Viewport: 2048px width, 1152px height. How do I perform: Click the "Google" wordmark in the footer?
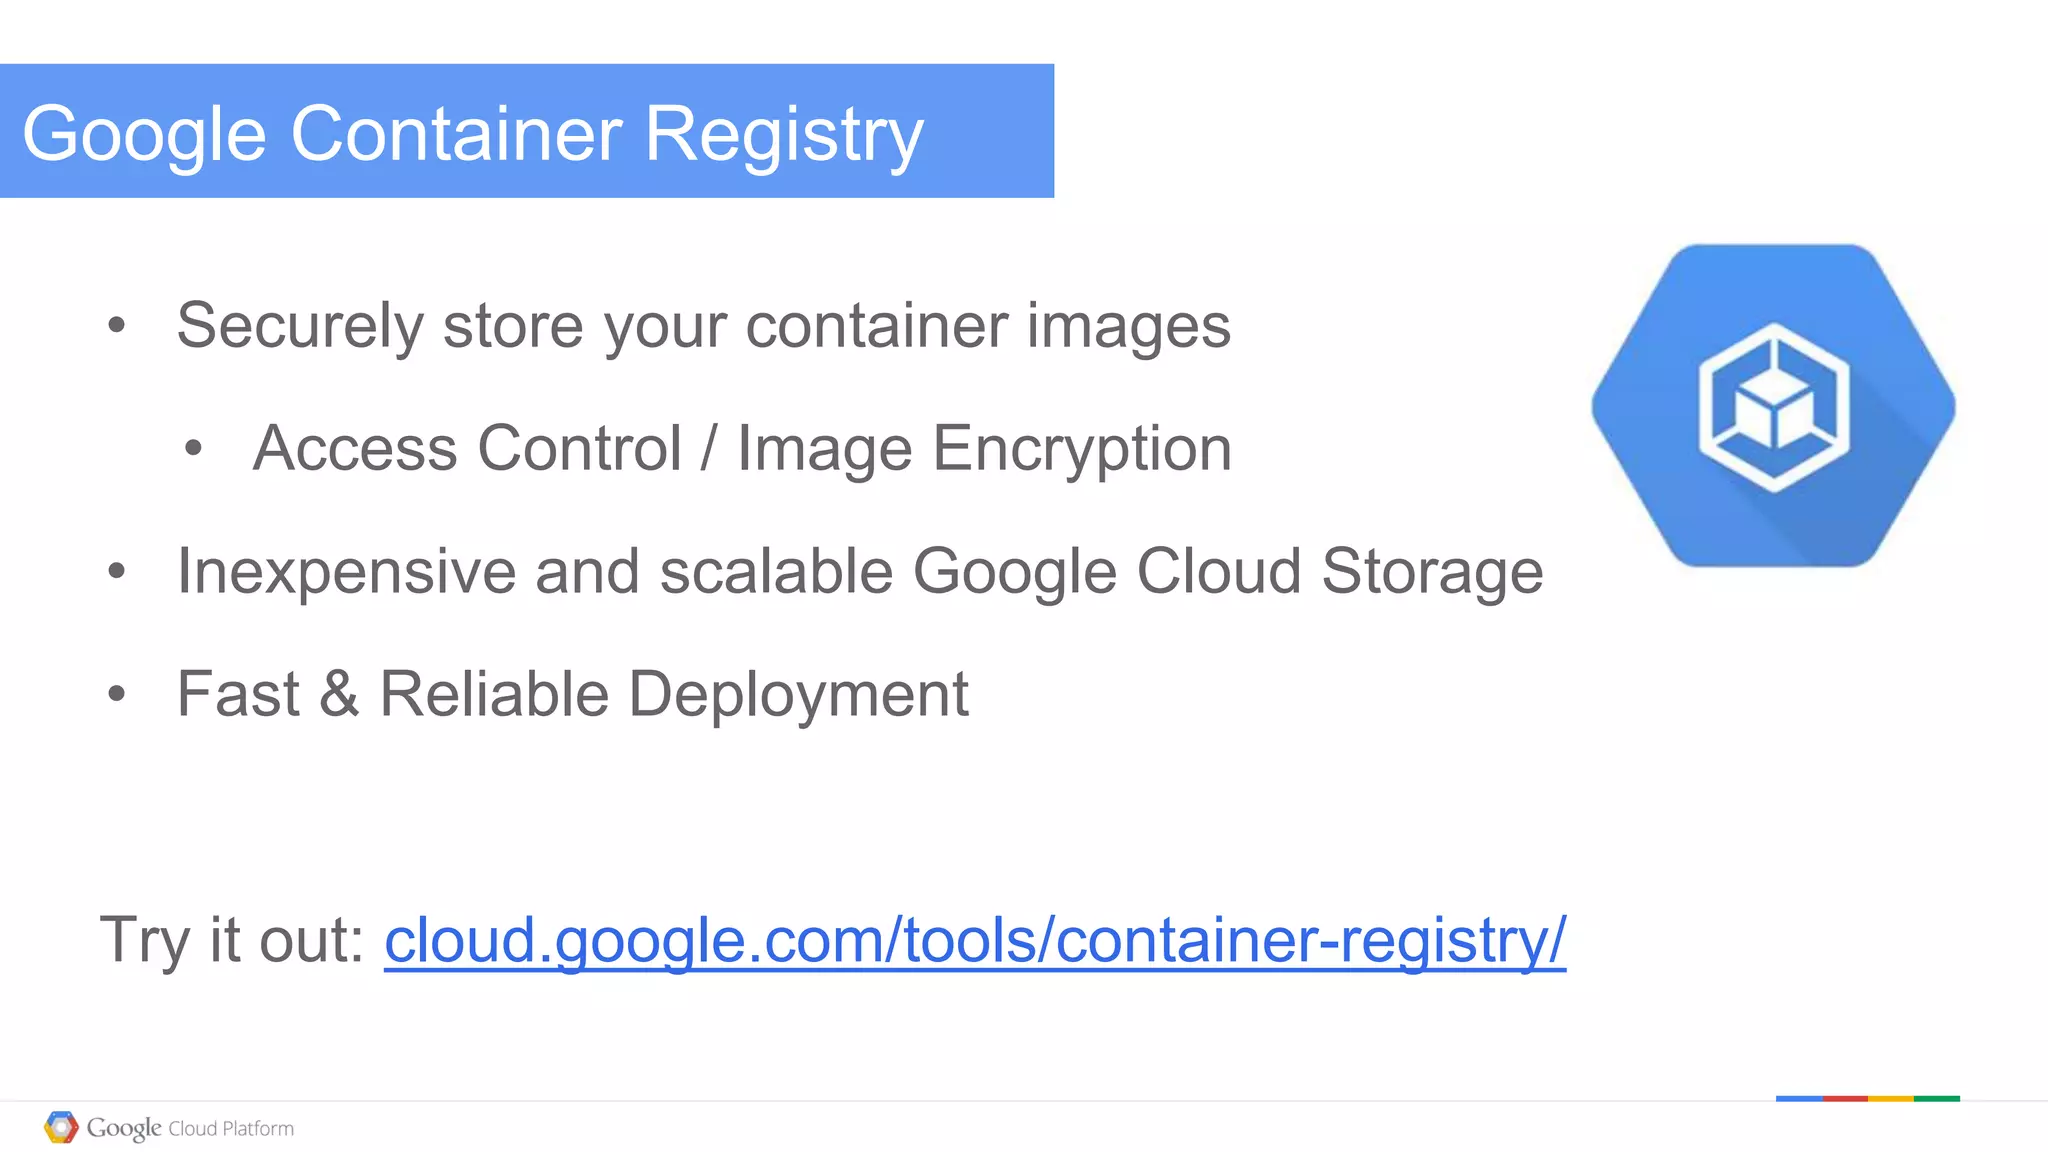click(x=123, y=1128)
